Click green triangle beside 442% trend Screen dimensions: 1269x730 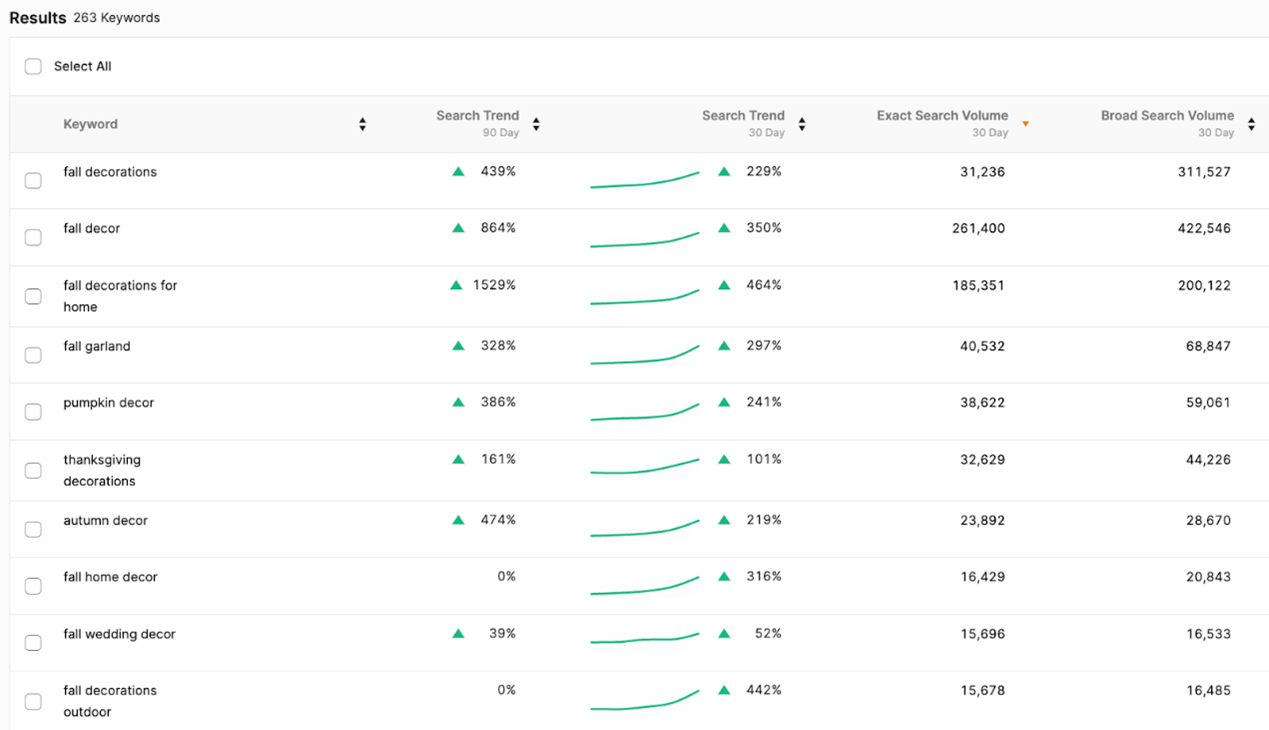(x=724, y=690)
